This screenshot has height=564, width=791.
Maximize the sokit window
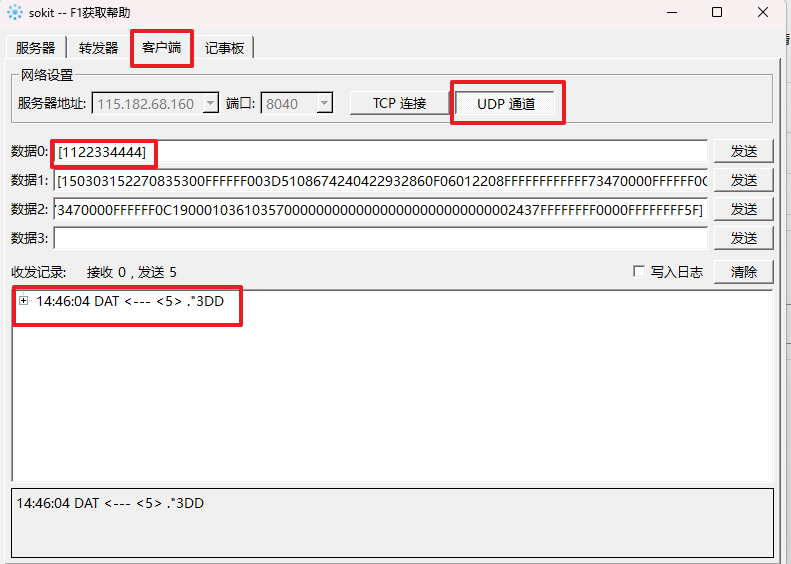click(x=717, y=12)
